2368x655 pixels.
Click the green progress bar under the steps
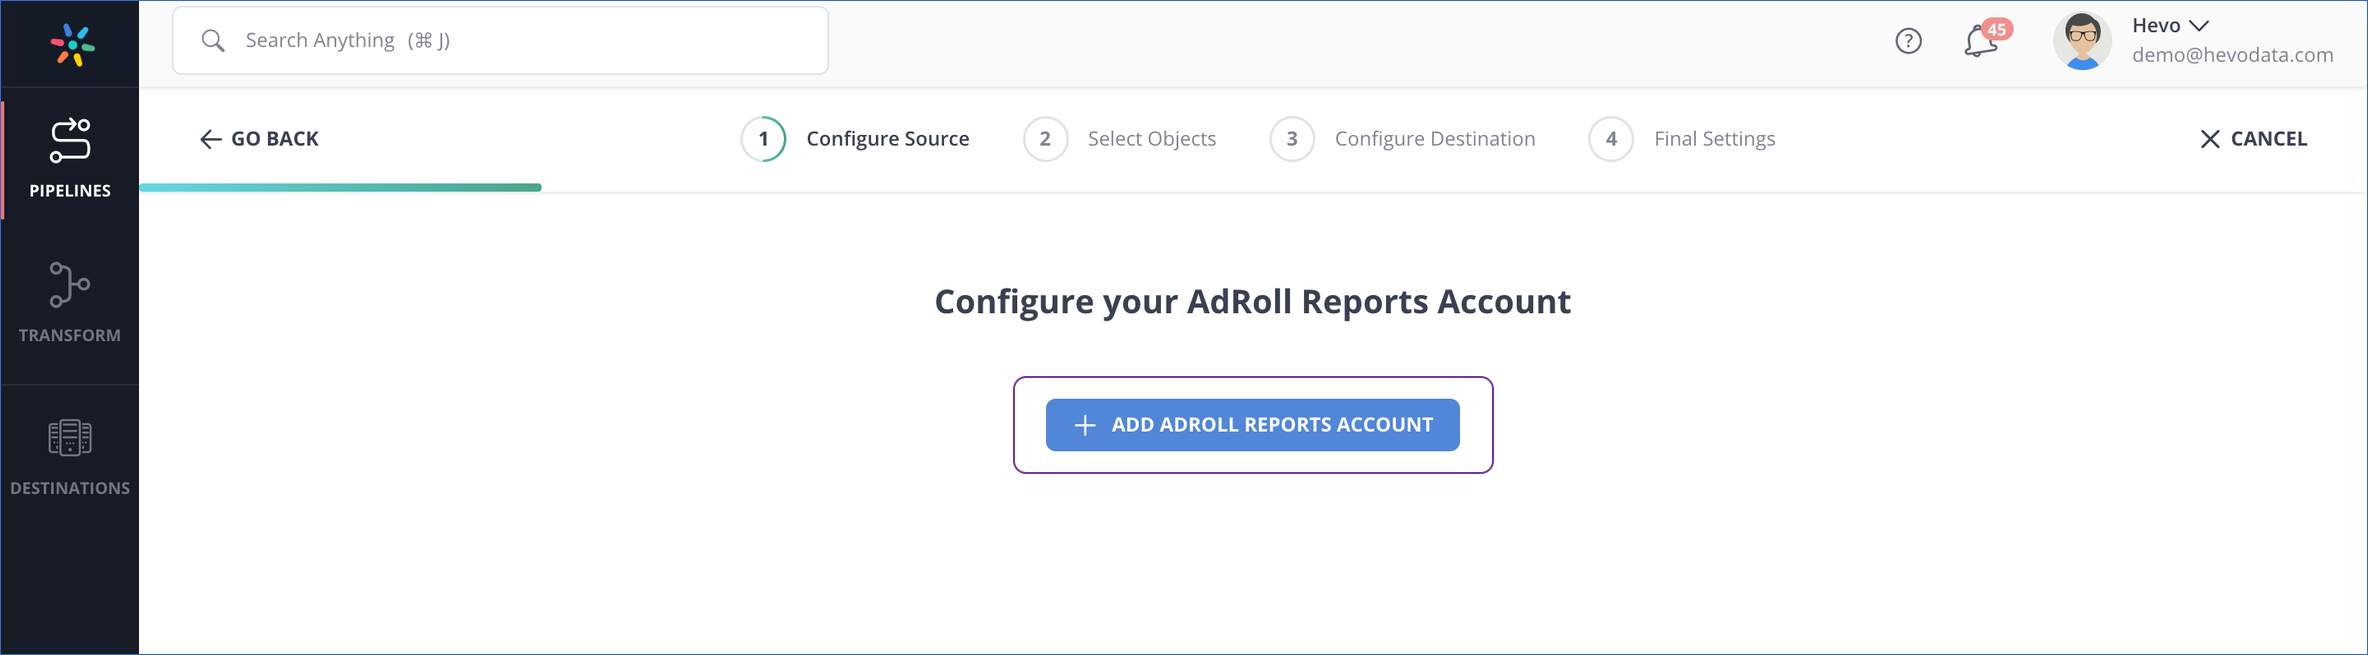click(340, 187)
